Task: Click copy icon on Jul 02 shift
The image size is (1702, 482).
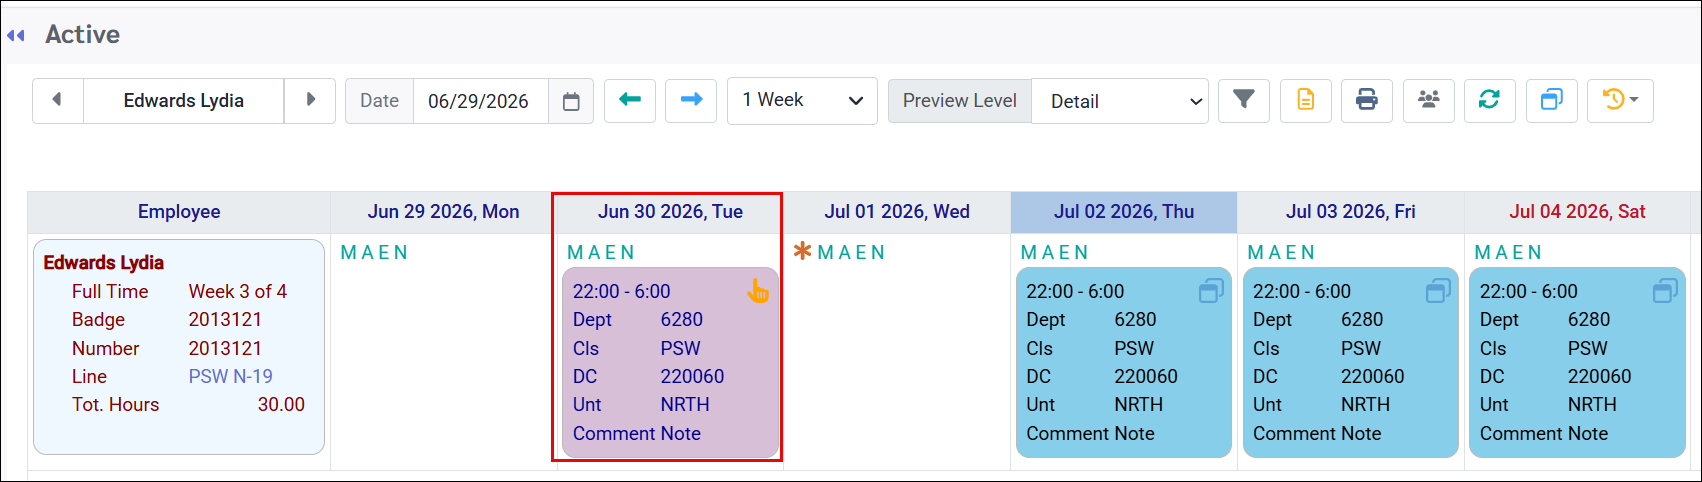Action: pyautogui.click(x=1211, y=291)
